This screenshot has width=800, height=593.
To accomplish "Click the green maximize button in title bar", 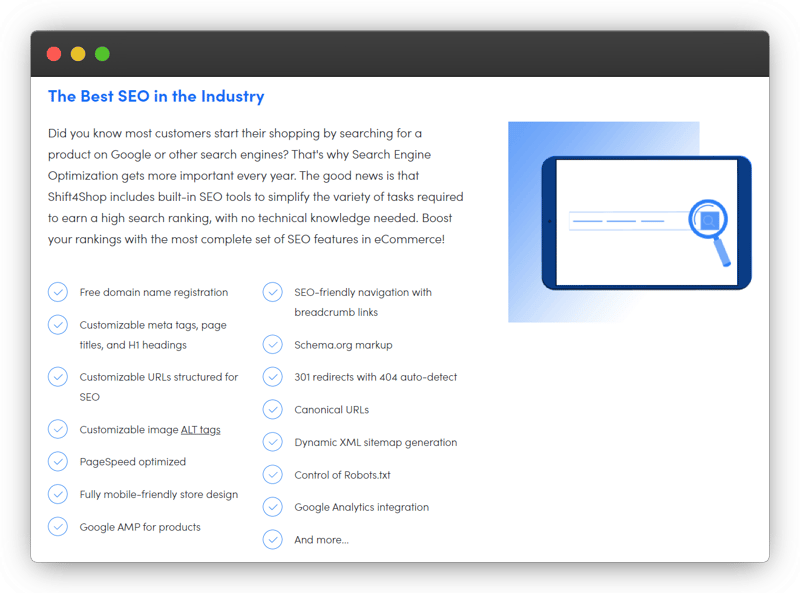I will coord(102,54).
